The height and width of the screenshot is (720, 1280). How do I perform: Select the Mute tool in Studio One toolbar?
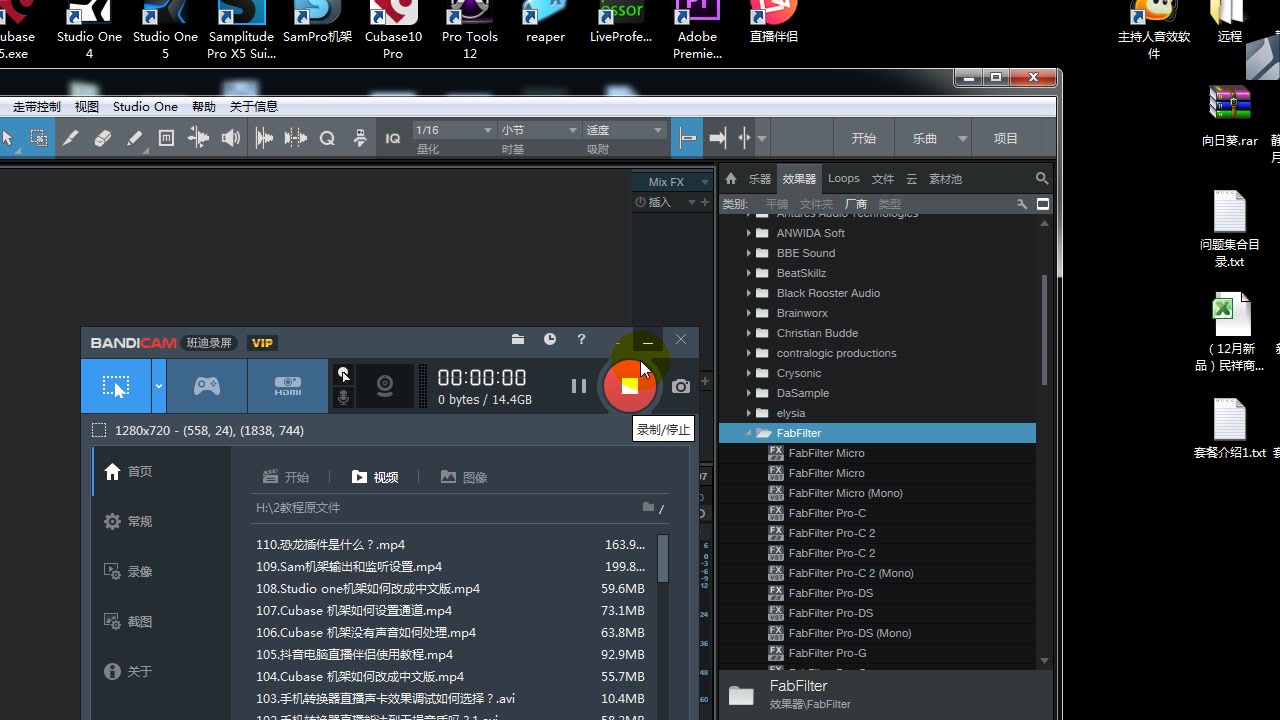point(166,139)
